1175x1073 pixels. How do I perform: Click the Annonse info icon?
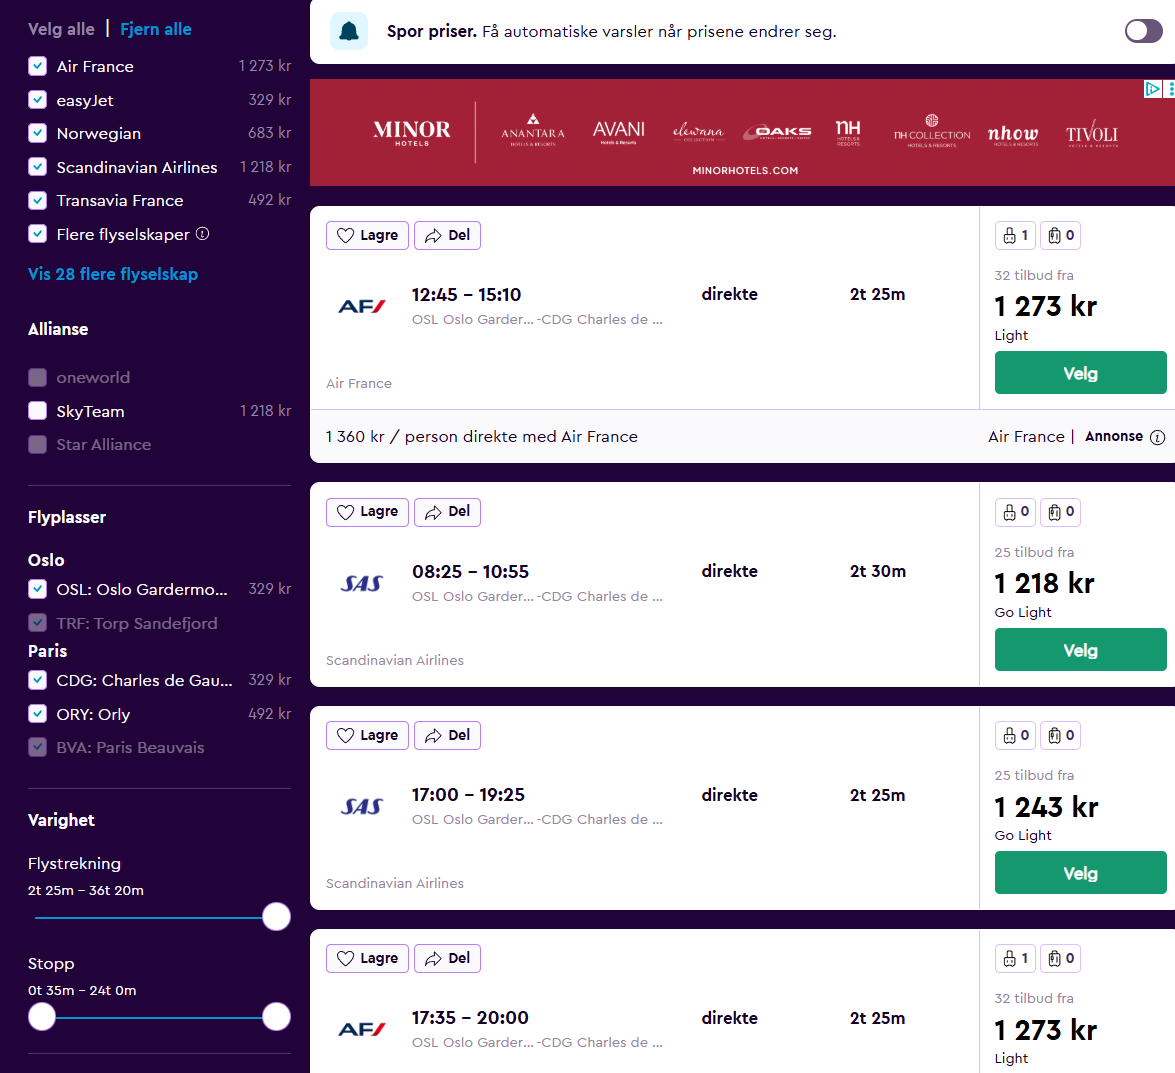tap(1157, 437)
